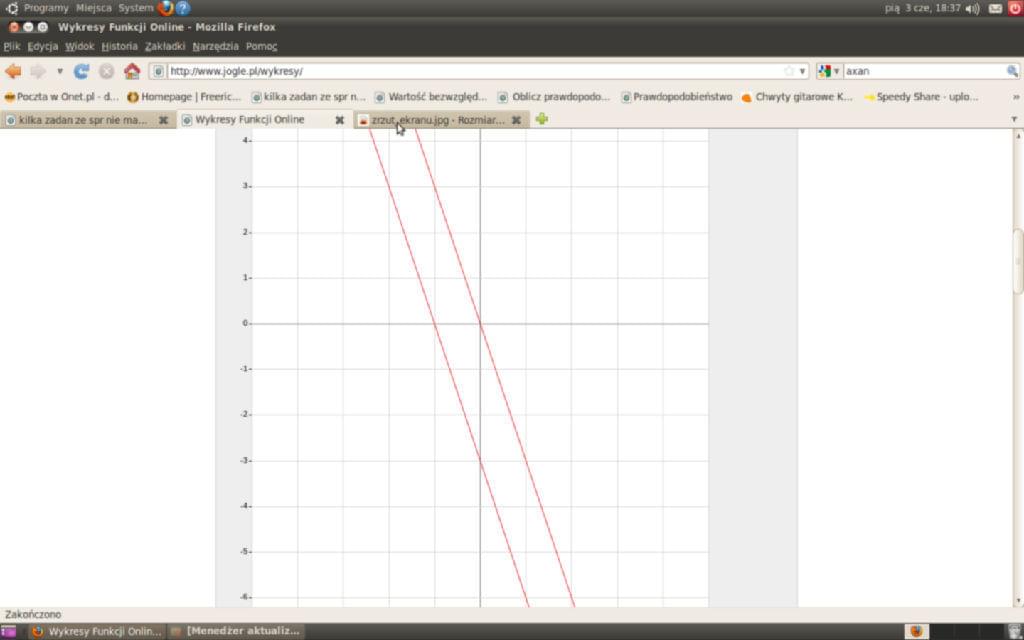This screenshot has width=1024, height=640.
Task: Click the search magnifier icon
Action: (x=1012, y=71)
